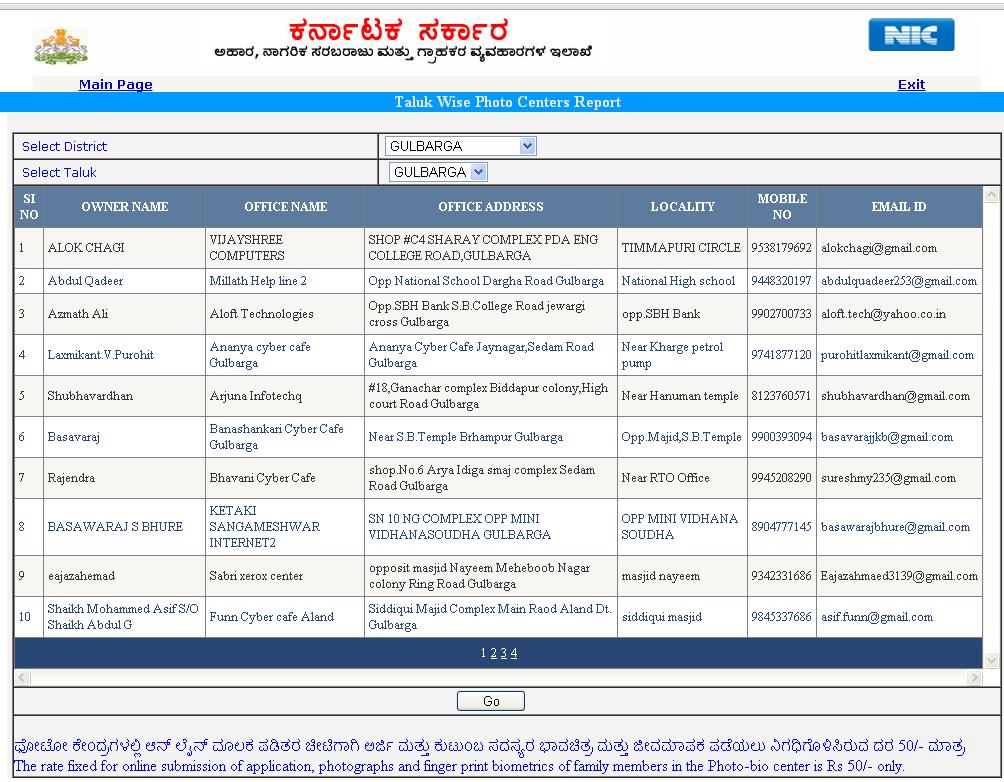1004x782 pixels.
Task: Click the EMAIL ID column header
Action: click(899, 207)
